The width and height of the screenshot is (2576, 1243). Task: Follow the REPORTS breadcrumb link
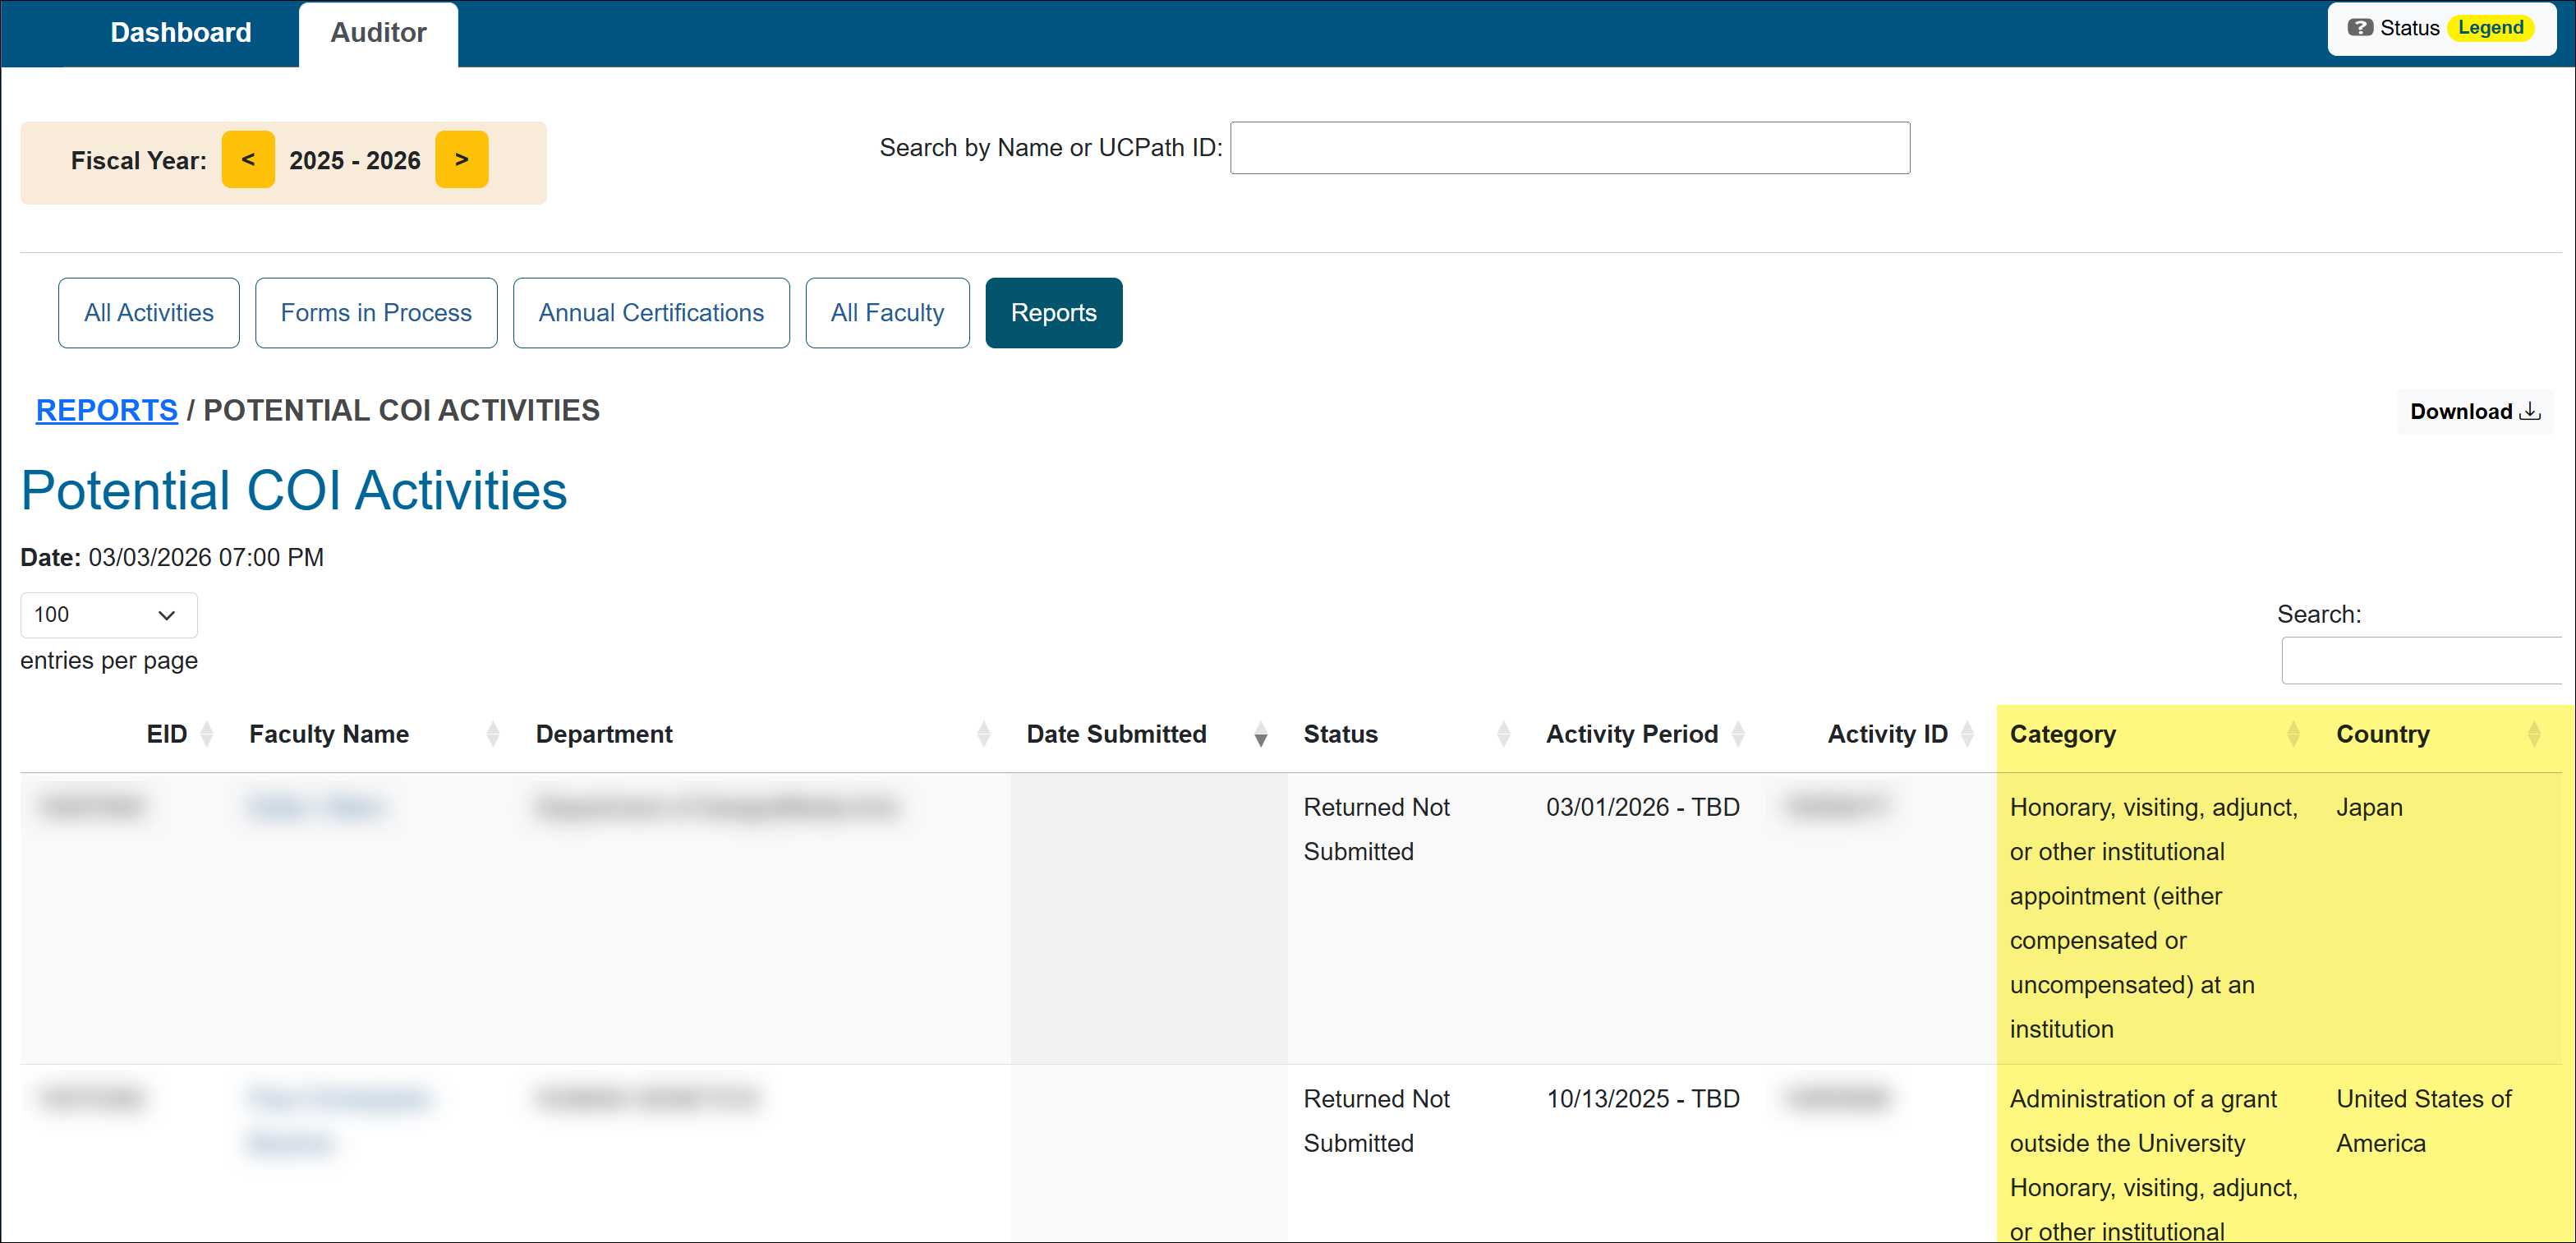point(106,410)
